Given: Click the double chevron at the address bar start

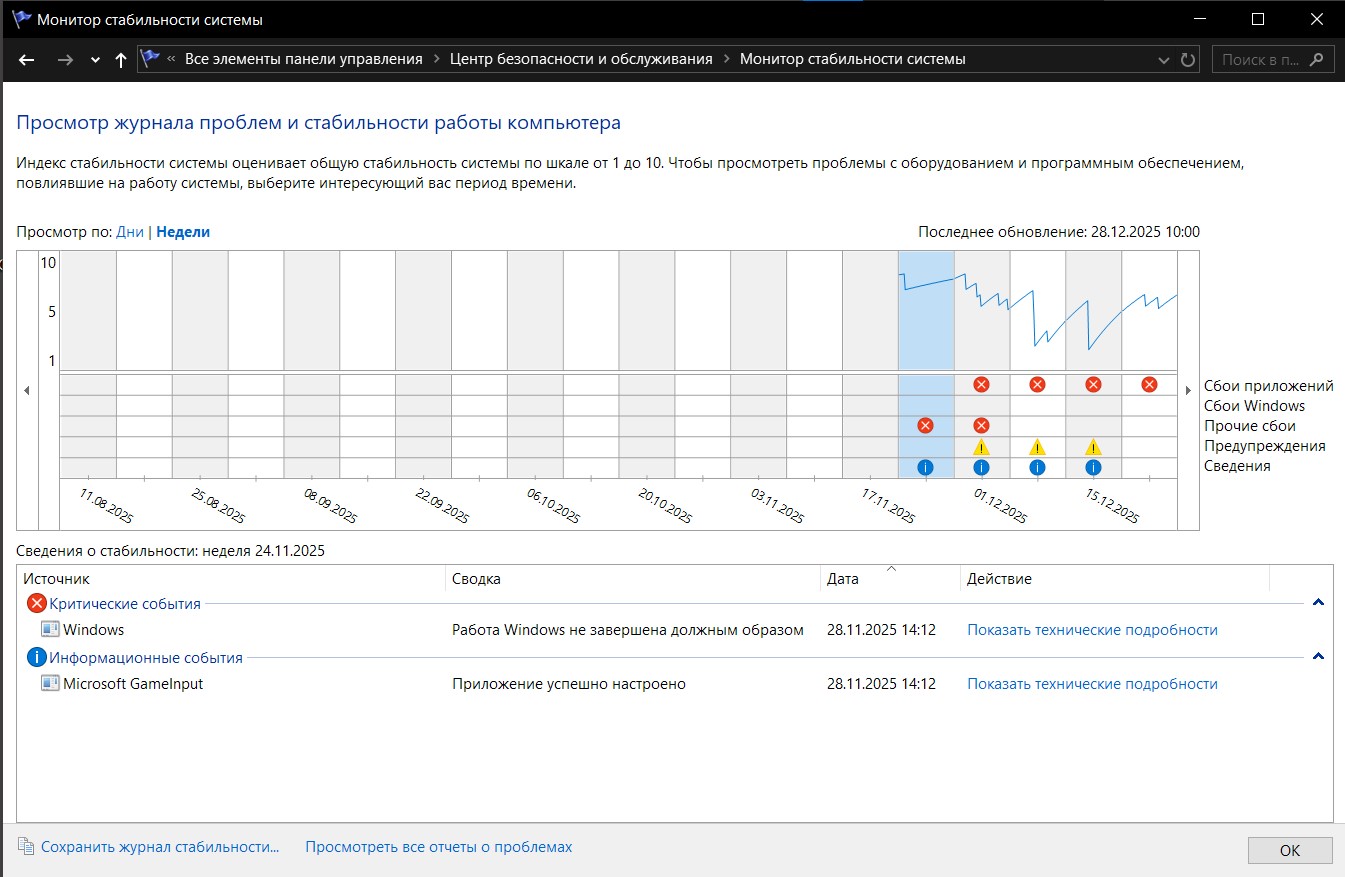Looking at the screenshot, I should 172,59.
